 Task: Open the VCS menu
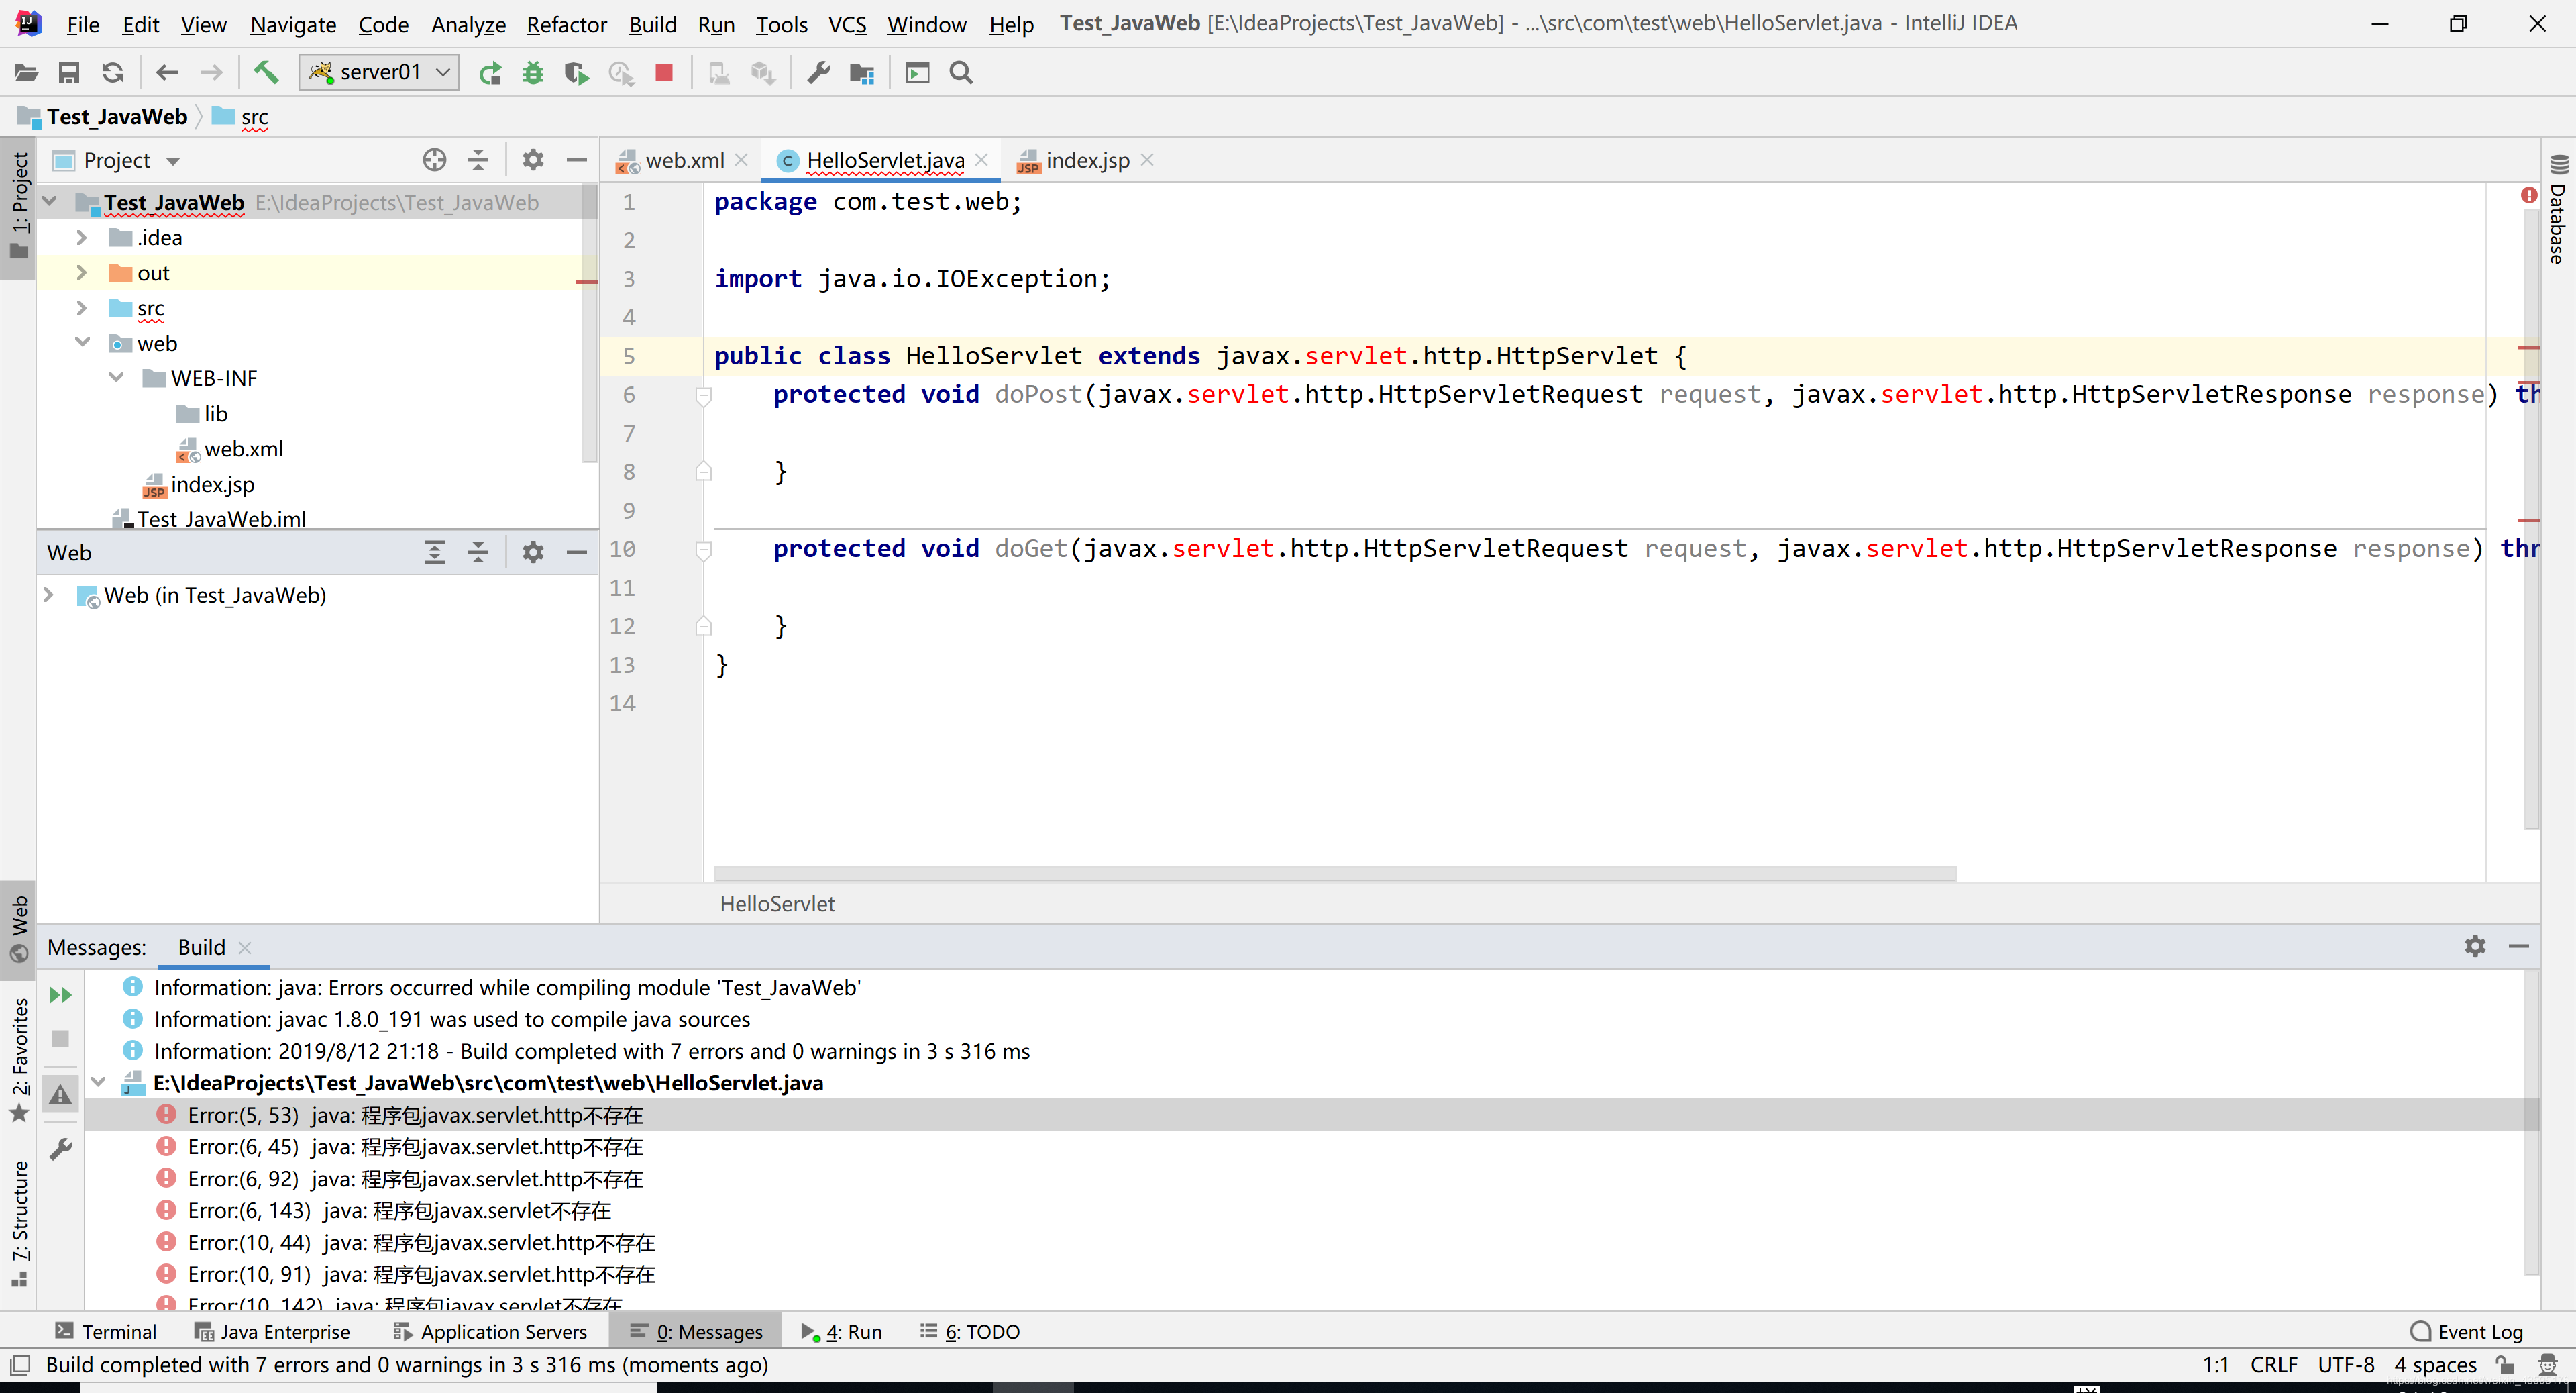click(x=847, y=24)
